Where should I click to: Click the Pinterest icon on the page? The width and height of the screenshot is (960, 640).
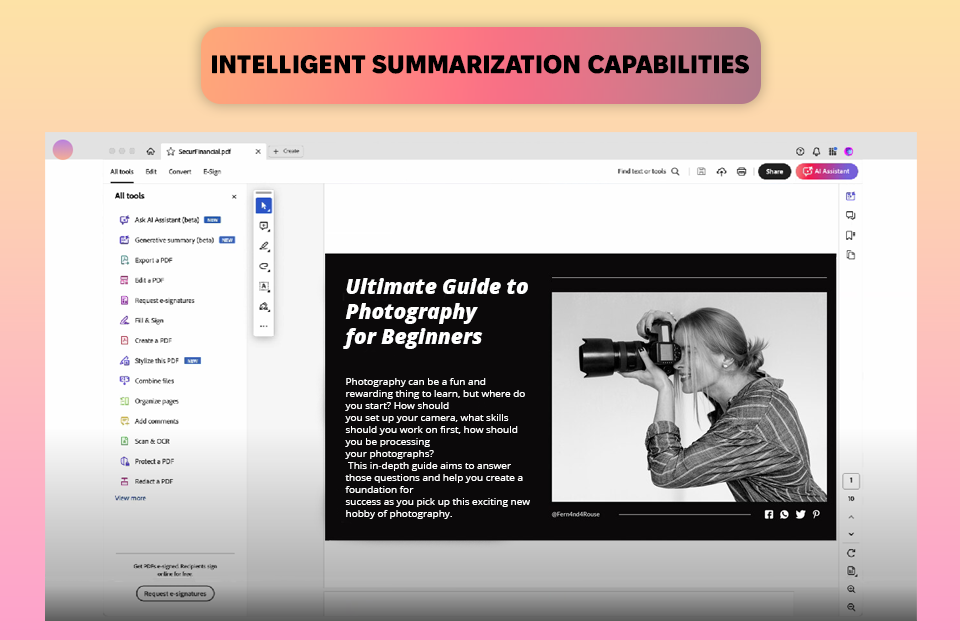coord(816,514)
